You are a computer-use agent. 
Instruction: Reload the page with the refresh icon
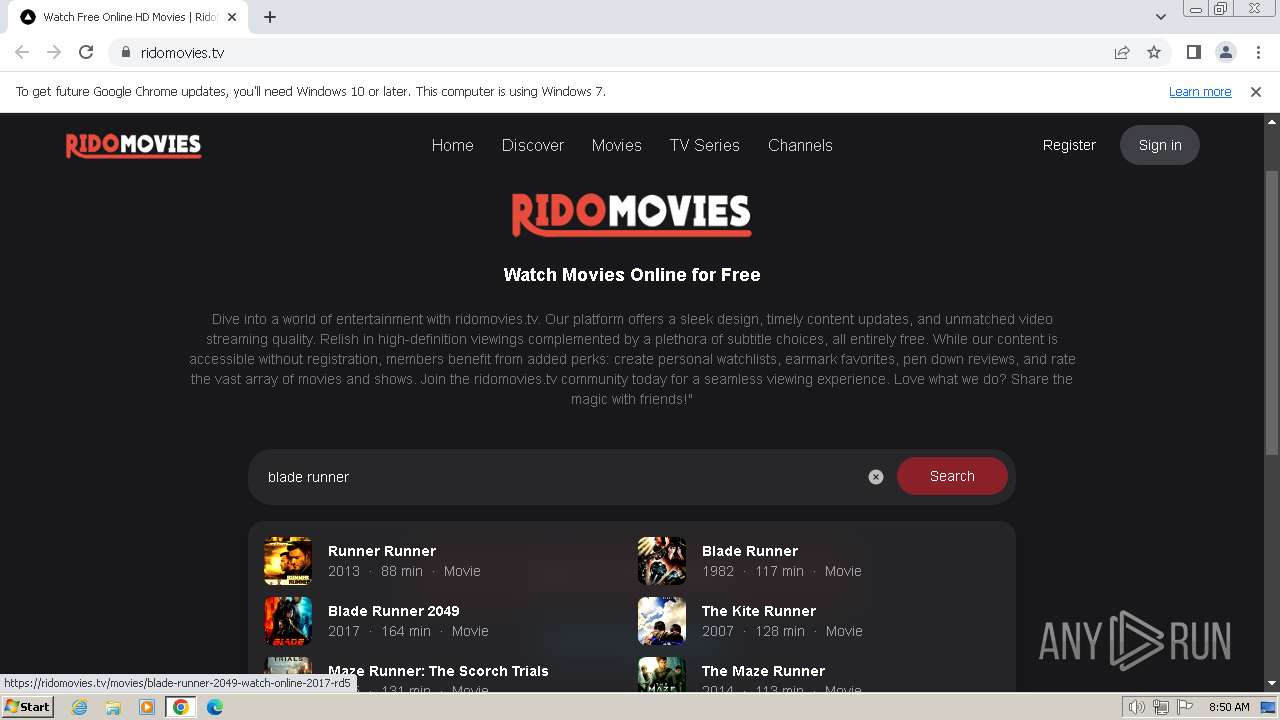86,52
